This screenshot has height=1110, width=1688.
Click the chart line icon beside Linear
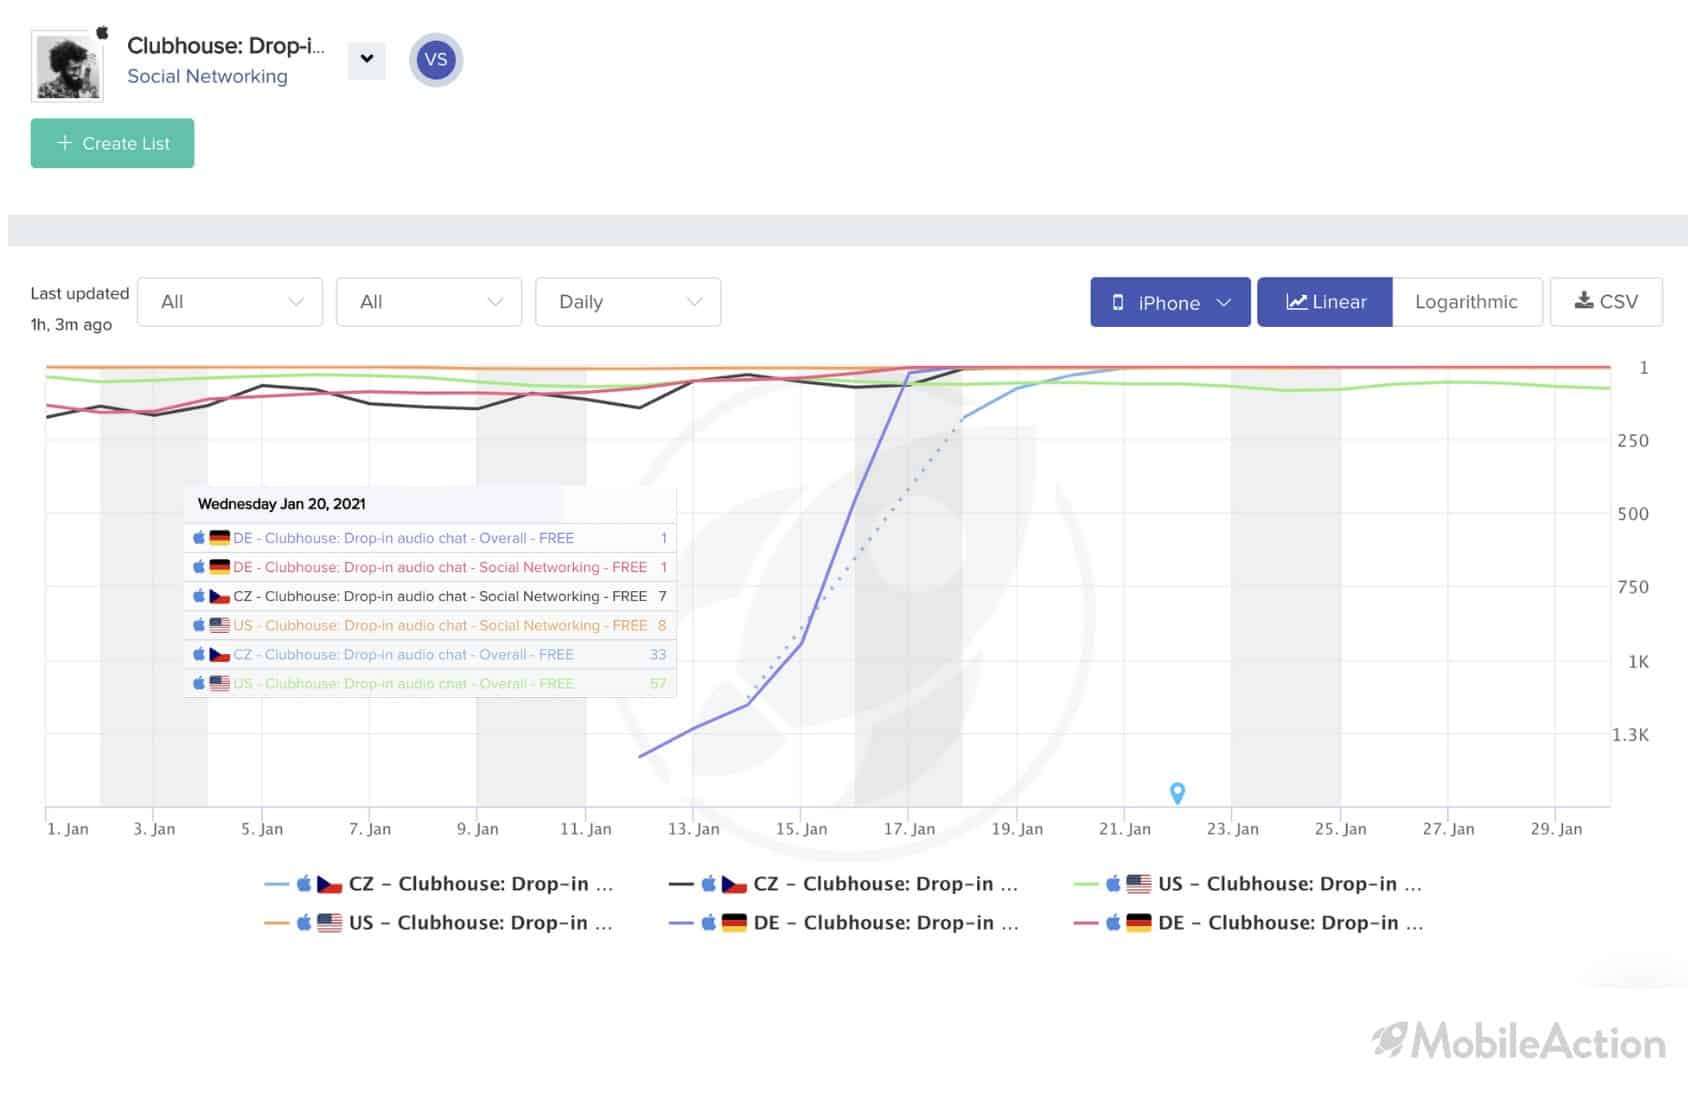1296,301
